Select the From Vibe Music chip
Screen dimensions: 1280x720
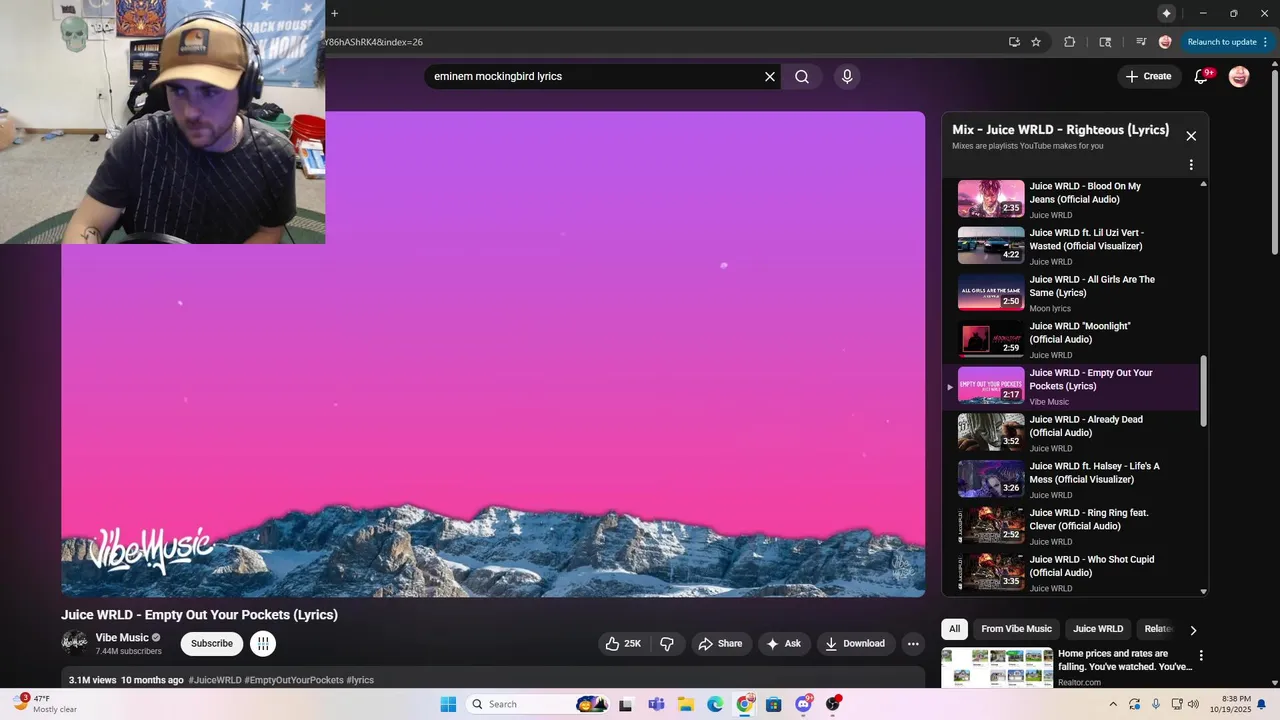[x=1016, y=629]
